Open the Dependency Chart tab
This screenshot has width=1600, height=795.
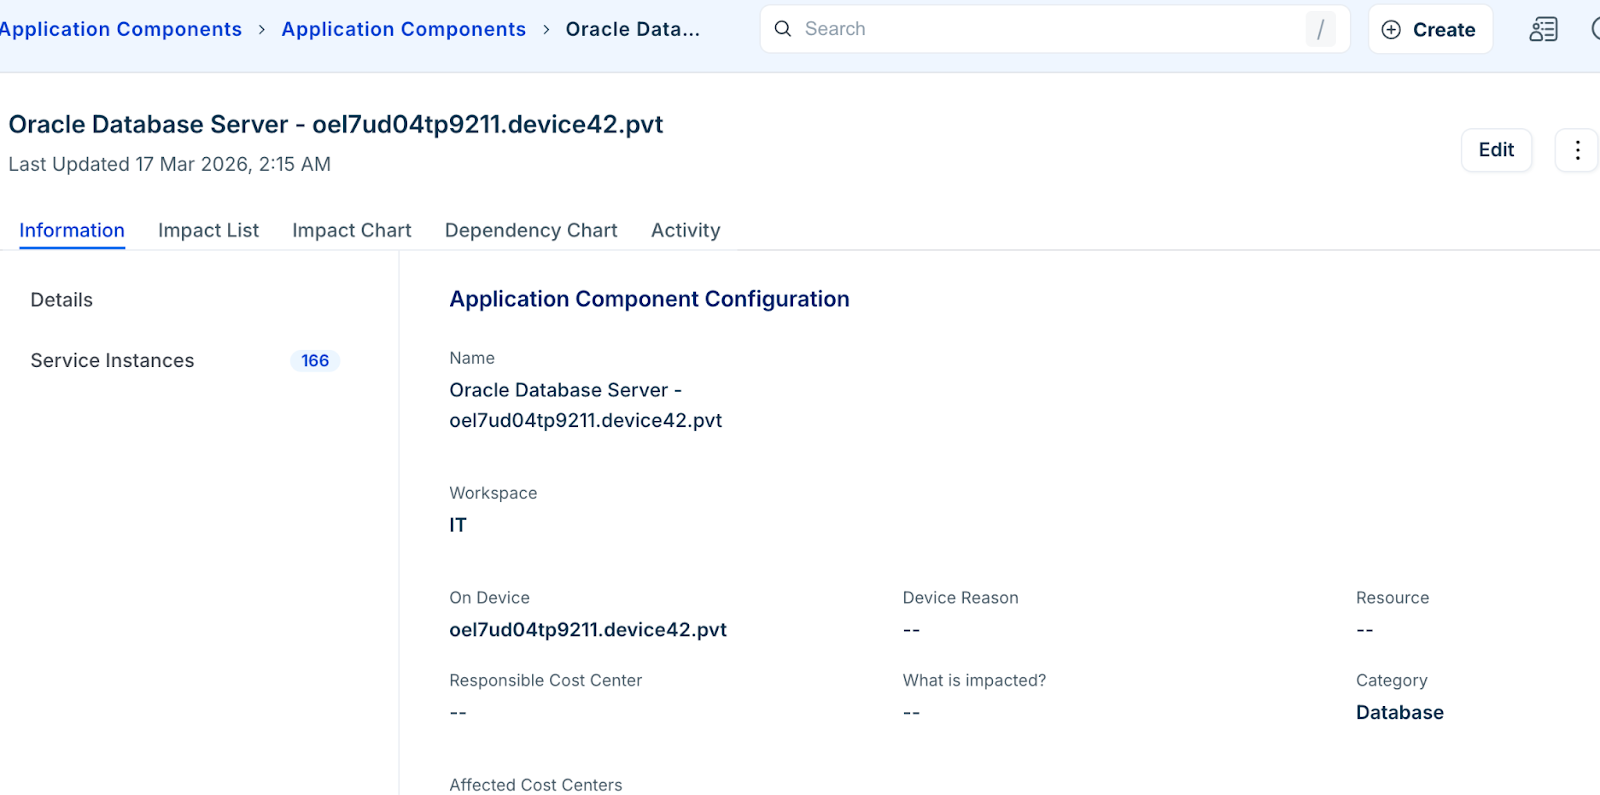click(531, 230)
